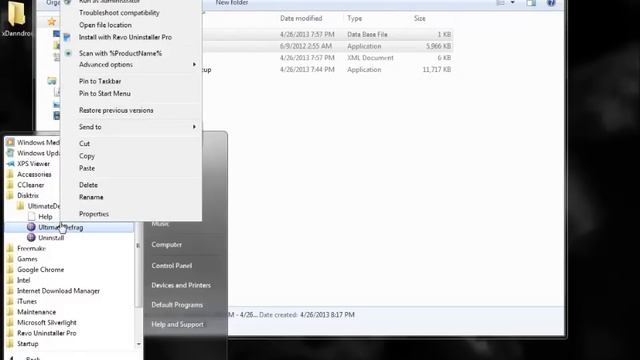The height and width of the screenshot is (360, 640).
Task: Open Music from Start menu
Action: tap(160, 224)
